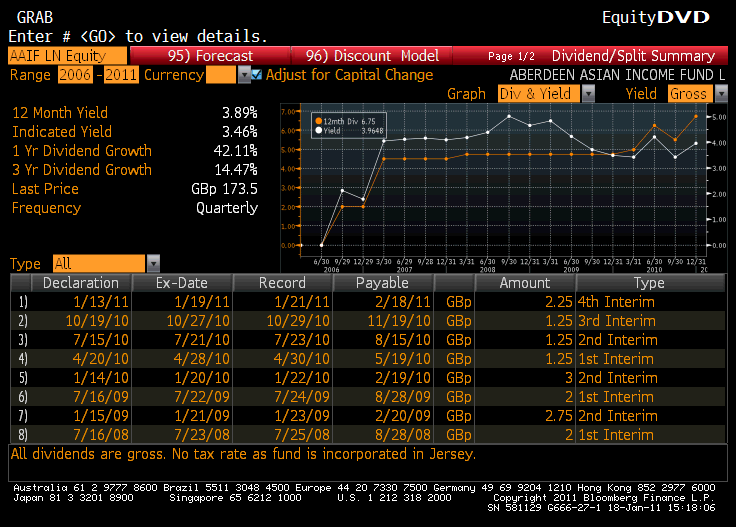This screenshot has height=527, width=736.
Task: Expand the Graph Div & Yield dropdown
Action: (587, 94)
